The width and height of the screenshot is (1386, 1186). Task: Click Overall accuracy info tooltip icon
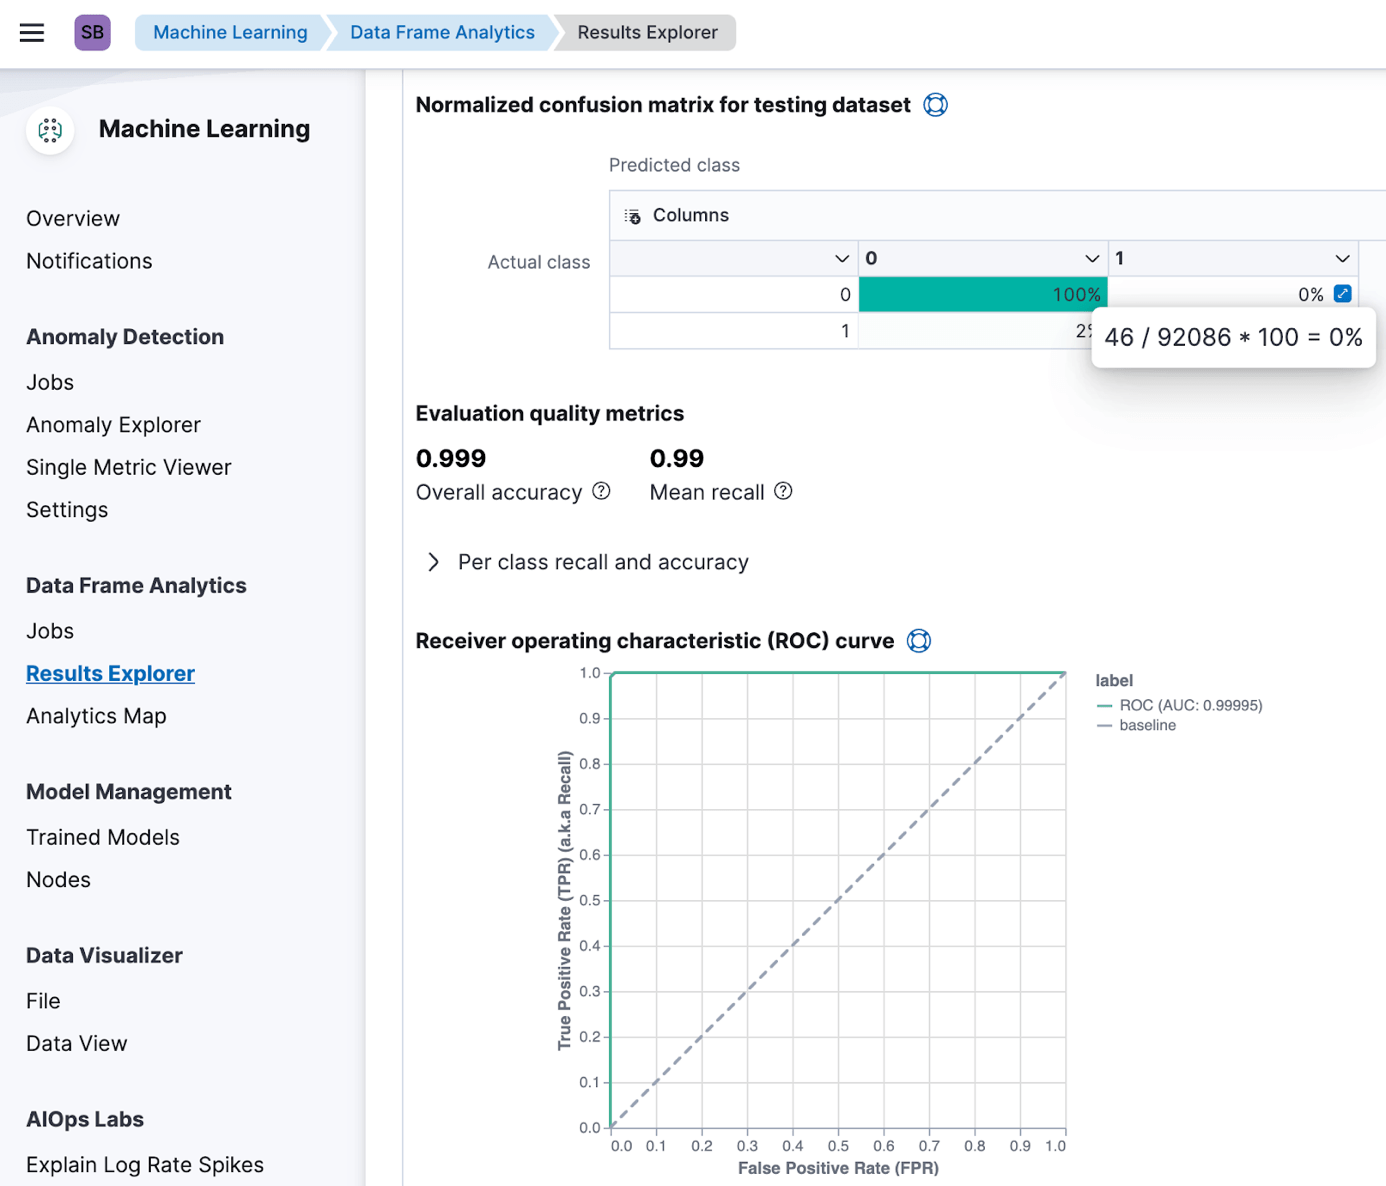[x=601, y=491]
